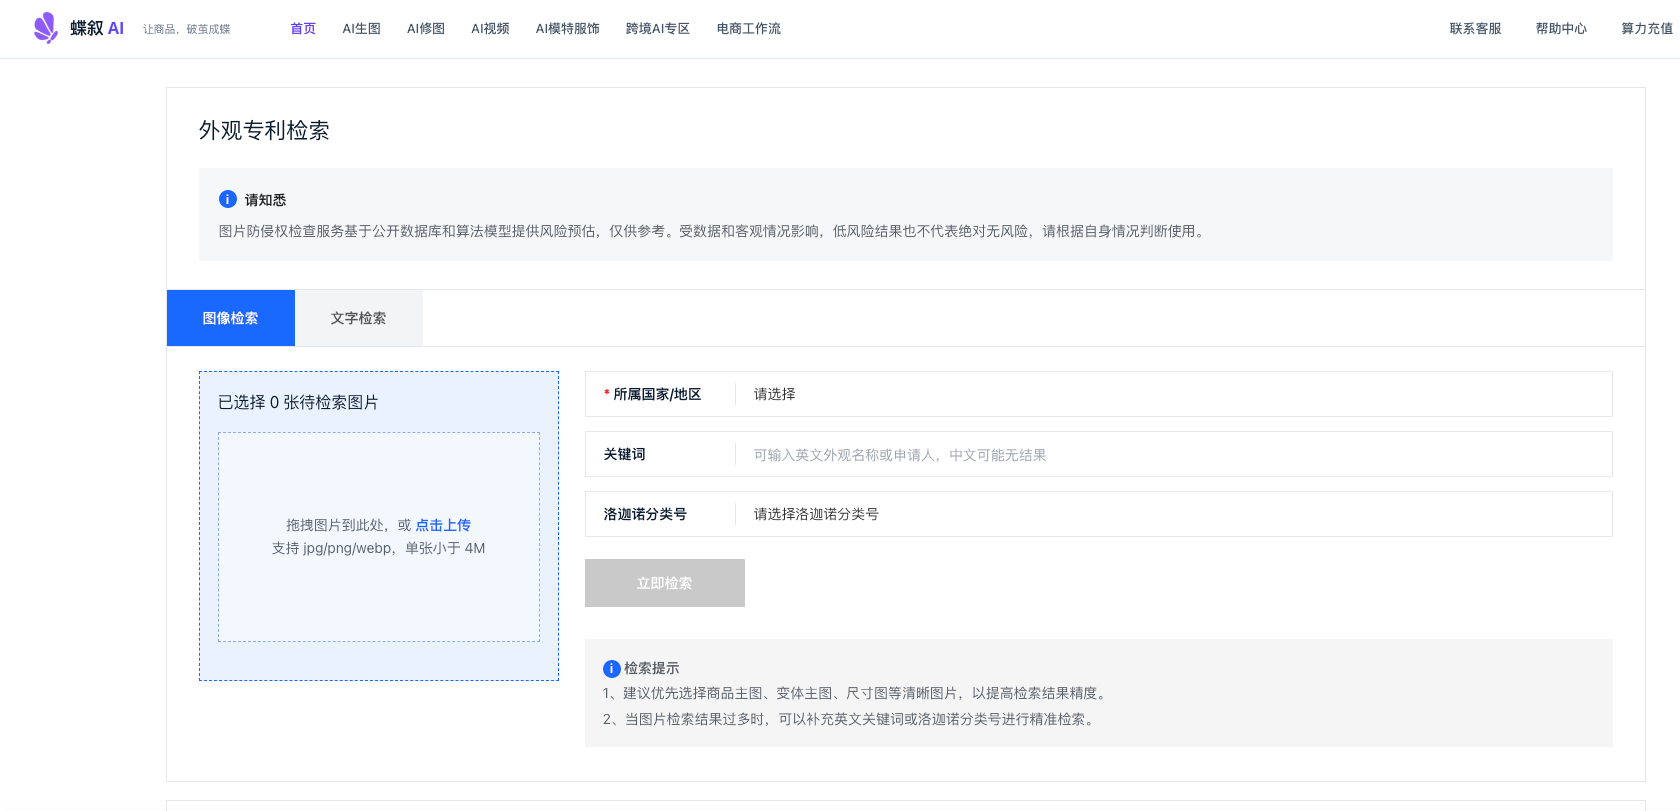Open the AI模特服饰 menu

click(568, 28)
